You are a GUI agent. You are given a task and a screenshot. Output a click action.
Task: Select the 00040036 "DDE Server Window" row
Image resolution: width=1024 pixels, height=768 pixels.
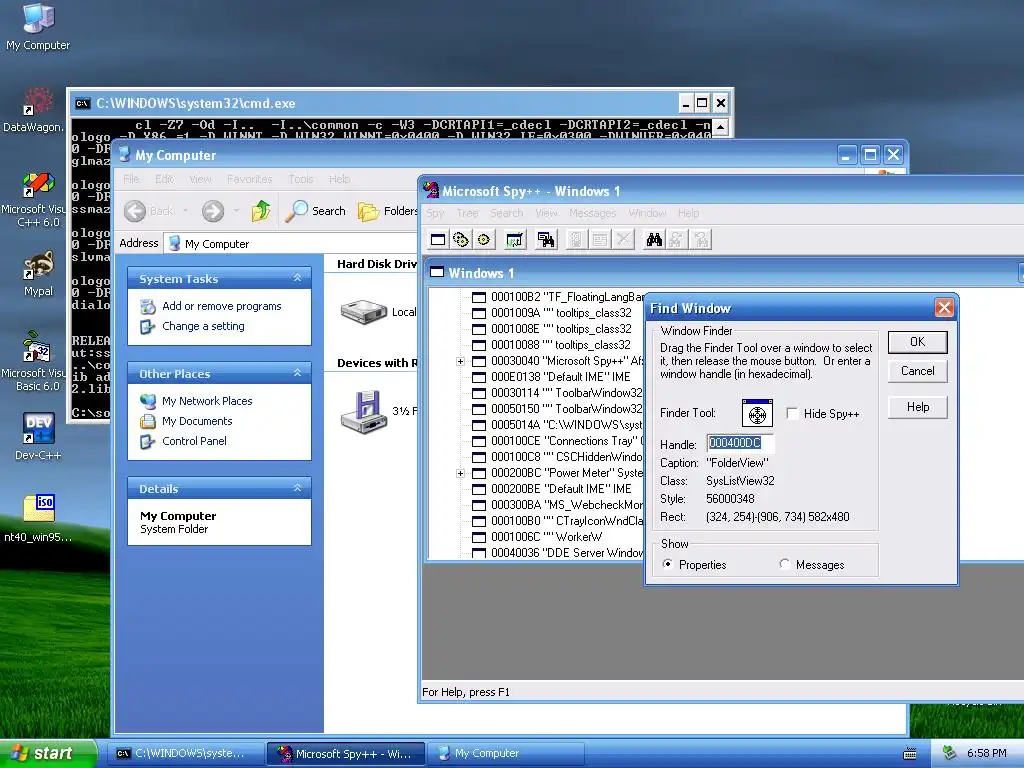(558, 552)
